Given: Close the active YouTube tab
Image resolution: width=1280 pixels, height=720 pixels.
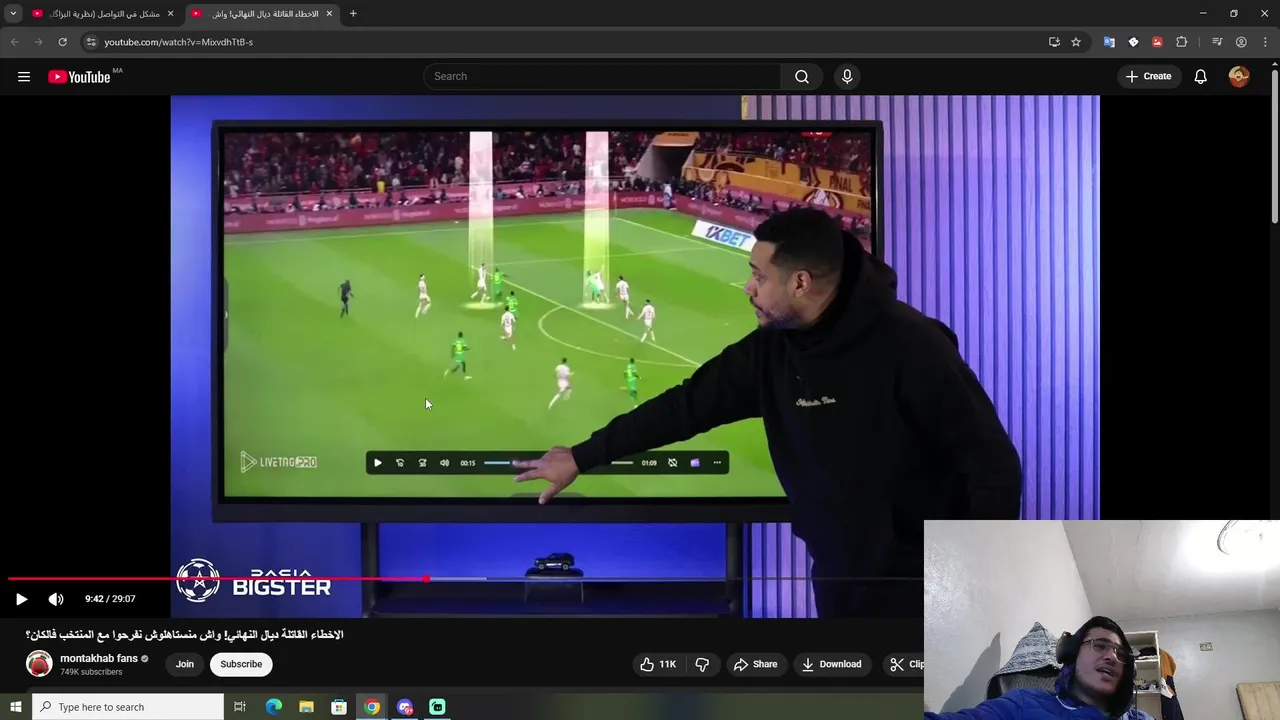Looking at the screenshot, I should [329, 14].
